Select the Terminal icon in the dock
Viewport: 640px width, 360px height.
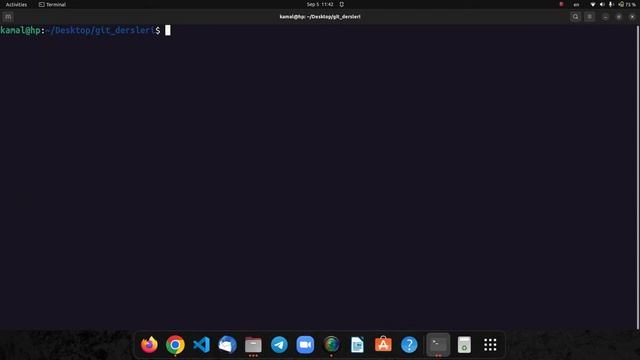coord(438,344)
